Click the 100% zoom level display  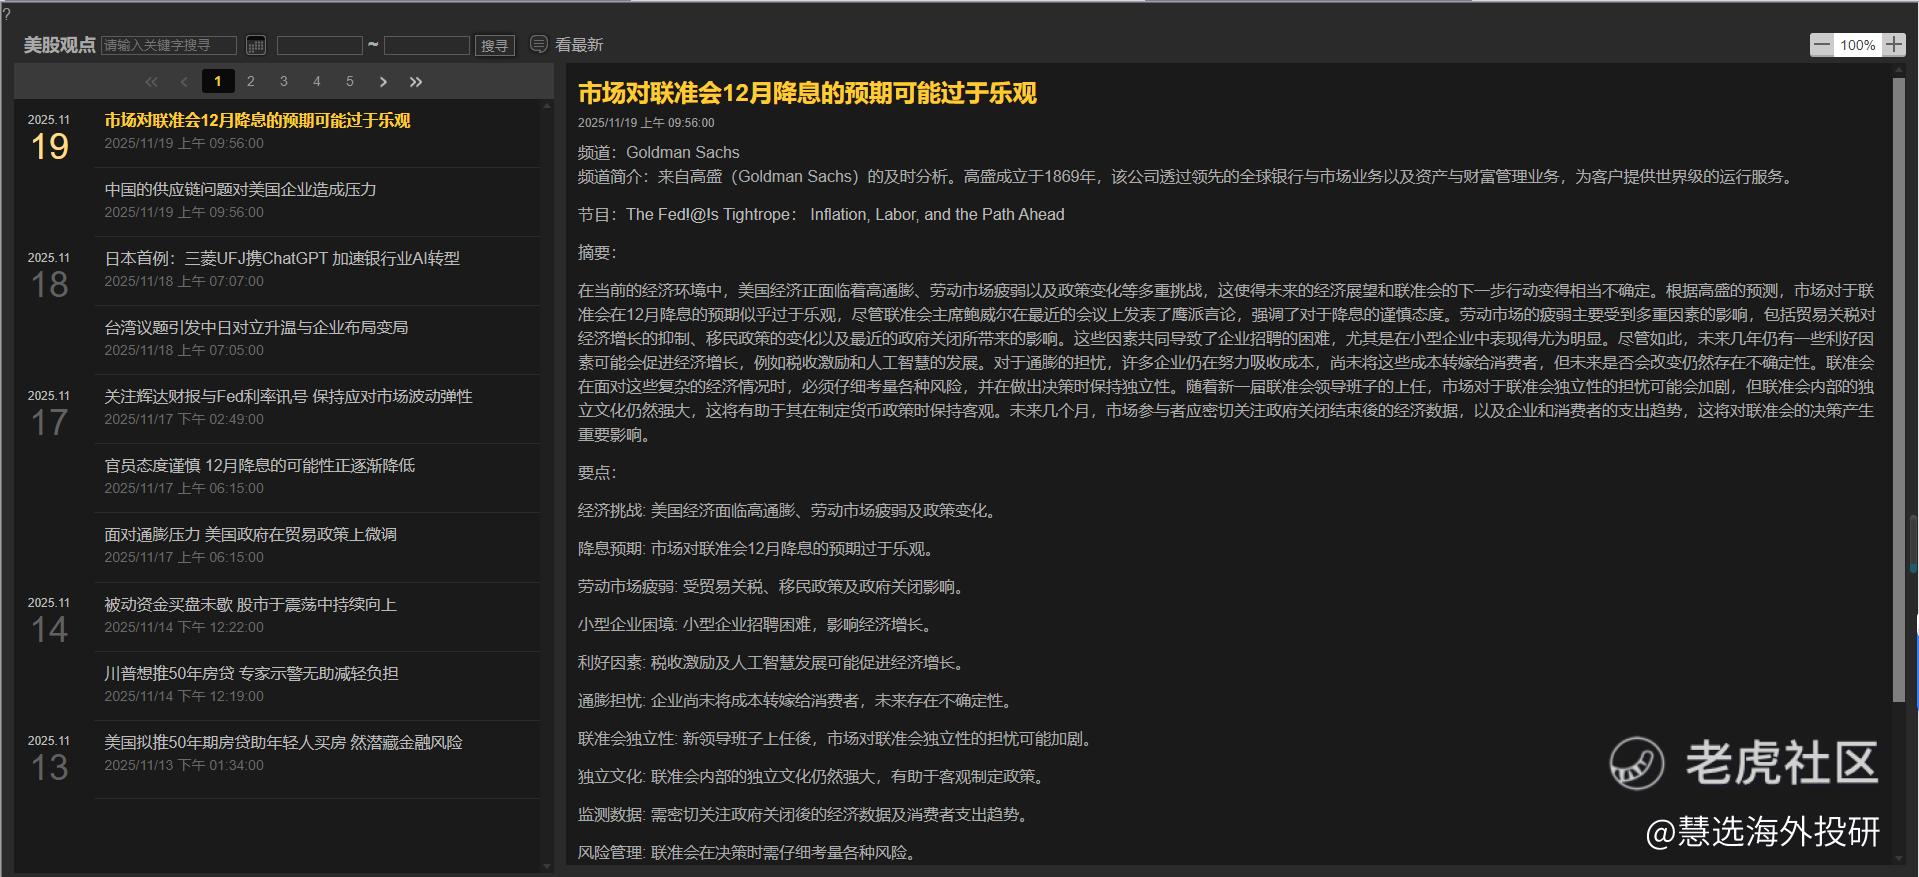click(1858, 45)
